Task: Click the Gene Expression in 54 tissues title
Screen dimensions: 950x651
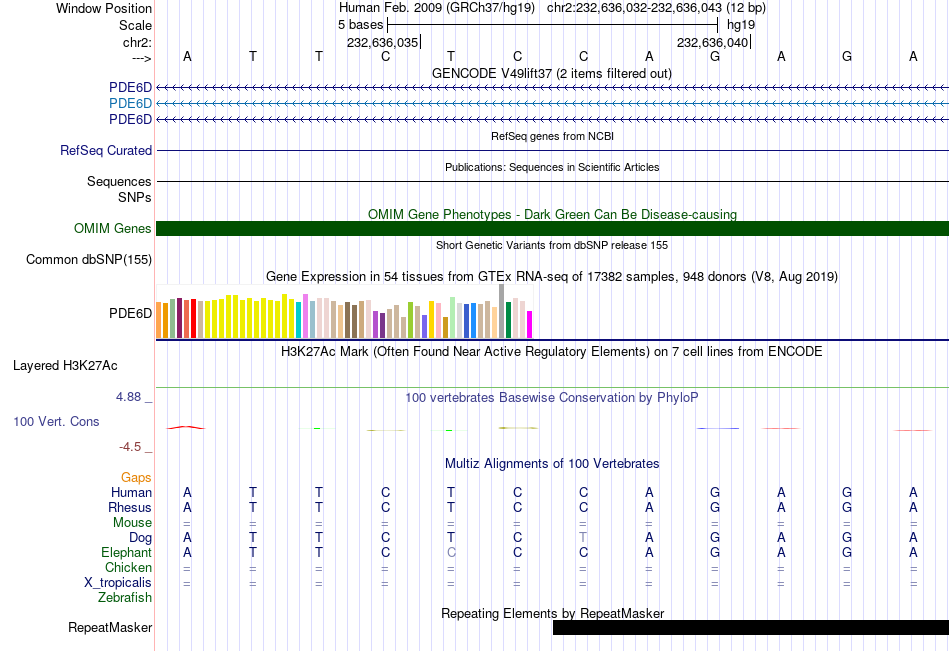Action: (552, 276)
